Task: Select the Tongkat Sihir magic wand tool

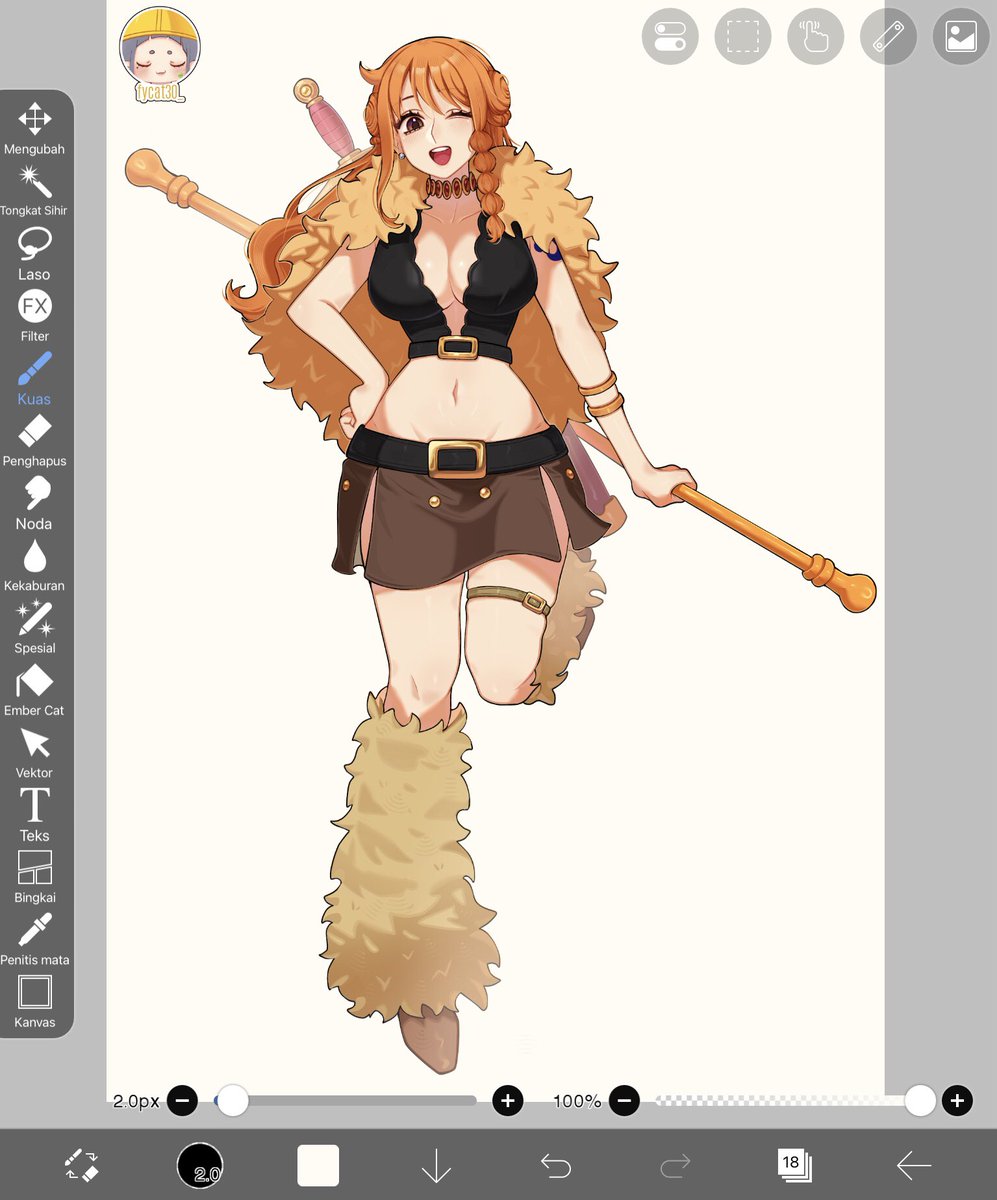Action: tap(34, 191)
